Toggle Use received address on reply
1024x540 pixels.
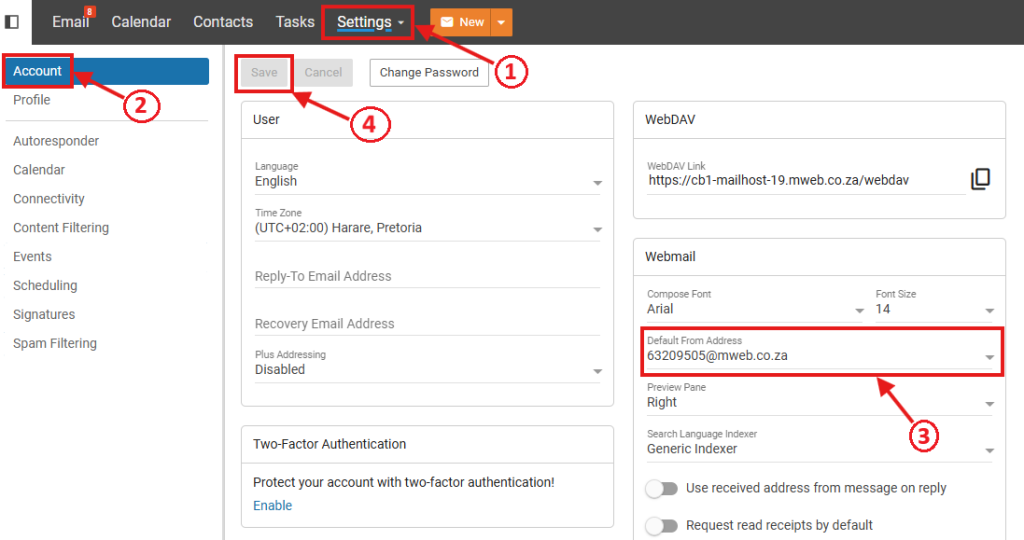pyautogui.click(x=662, y=488)
